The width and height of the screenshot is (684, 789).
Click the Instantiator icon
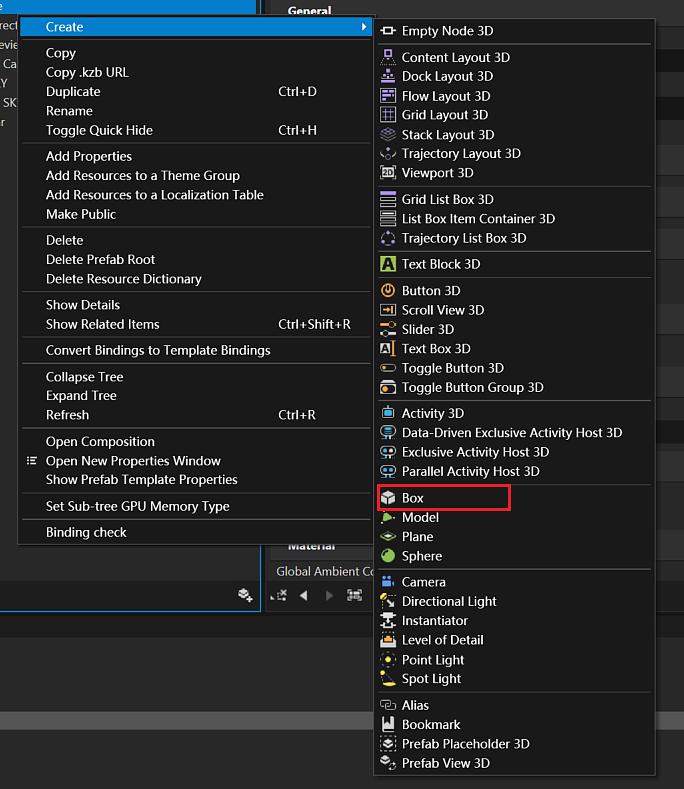point(388,620)
